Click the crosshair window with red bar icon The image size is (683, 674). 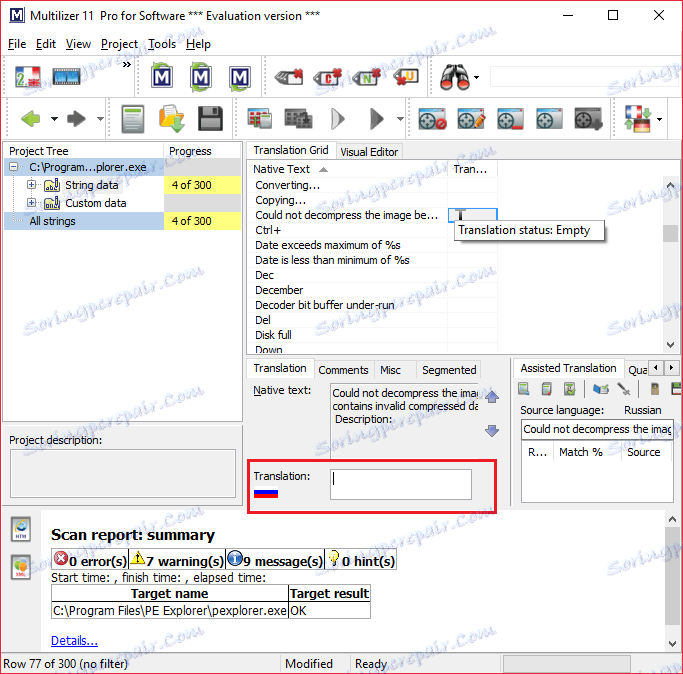tap(510, 119)
